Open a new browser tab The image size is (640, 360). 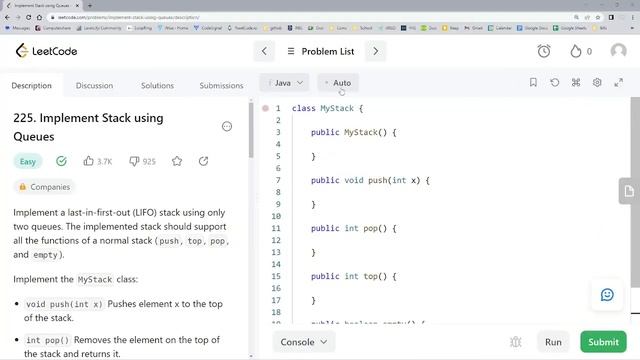90,6
